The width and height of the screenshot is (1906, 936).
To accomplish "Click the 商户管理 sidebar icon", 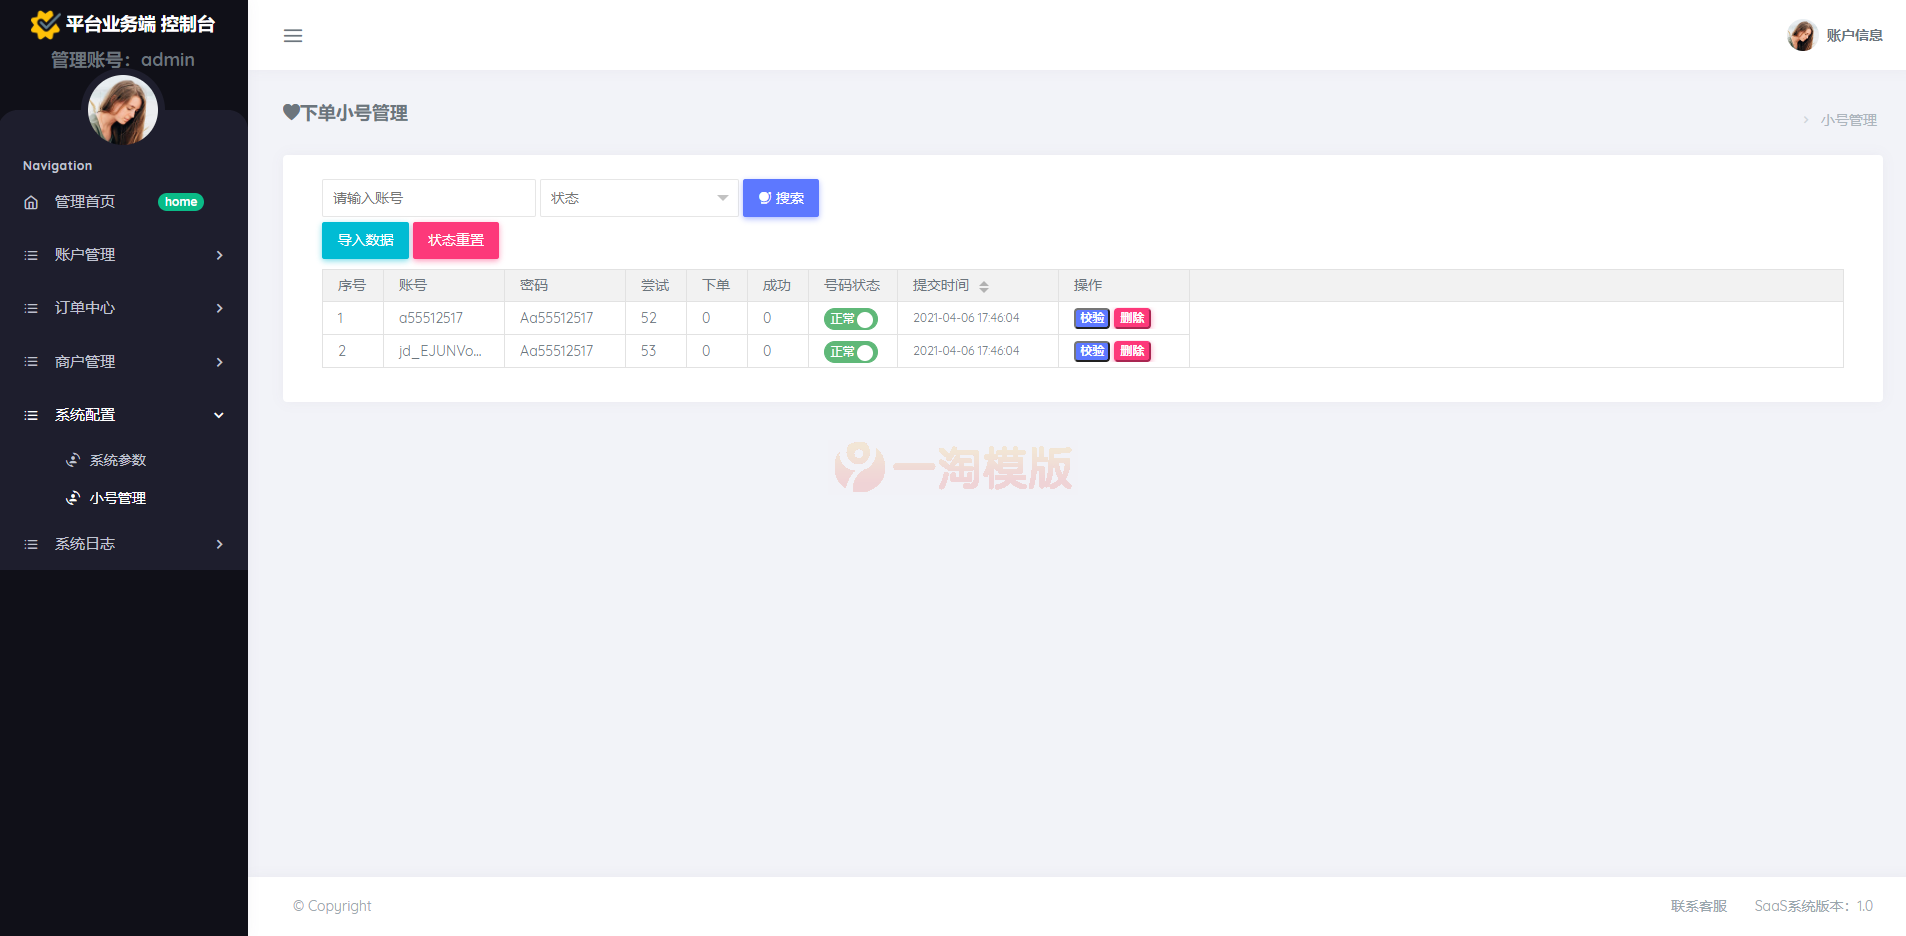I will (30, 362).
